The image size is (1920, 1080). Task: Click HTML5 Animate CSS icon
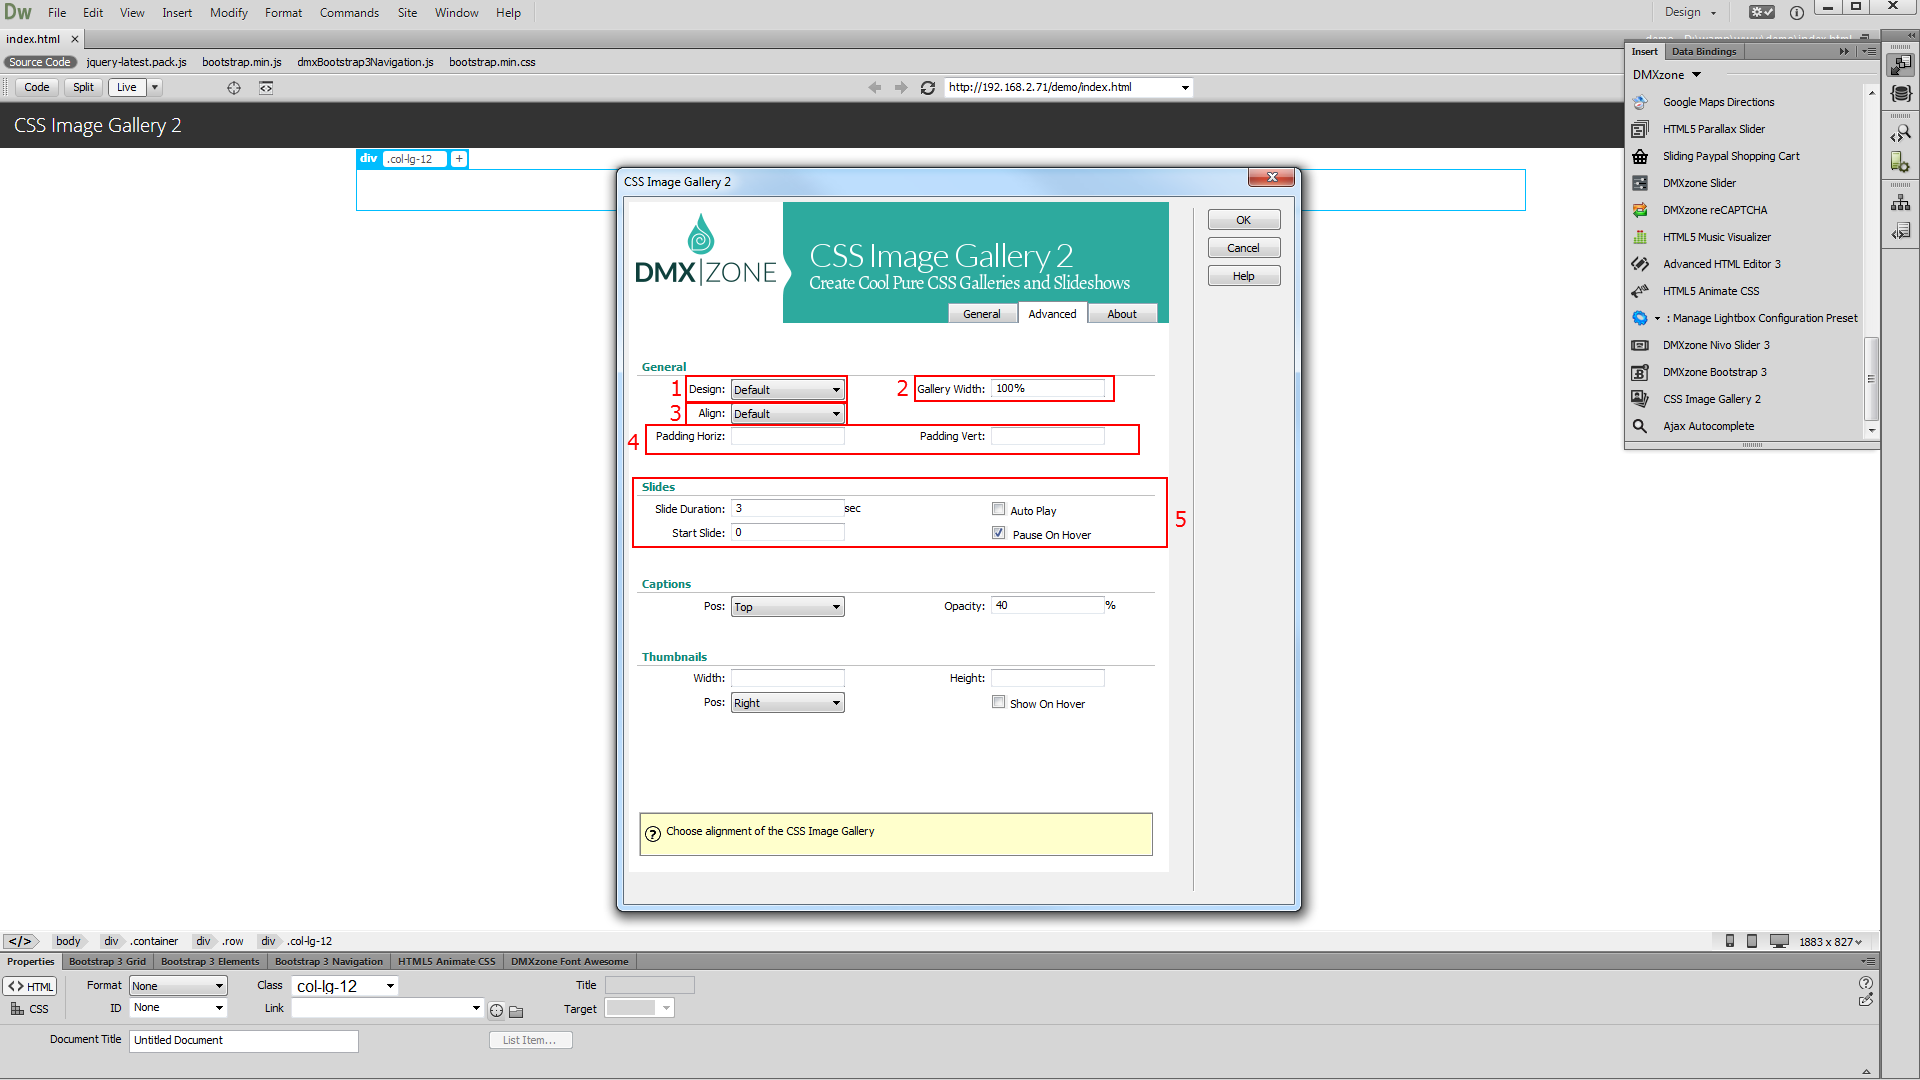point(1640,291)
